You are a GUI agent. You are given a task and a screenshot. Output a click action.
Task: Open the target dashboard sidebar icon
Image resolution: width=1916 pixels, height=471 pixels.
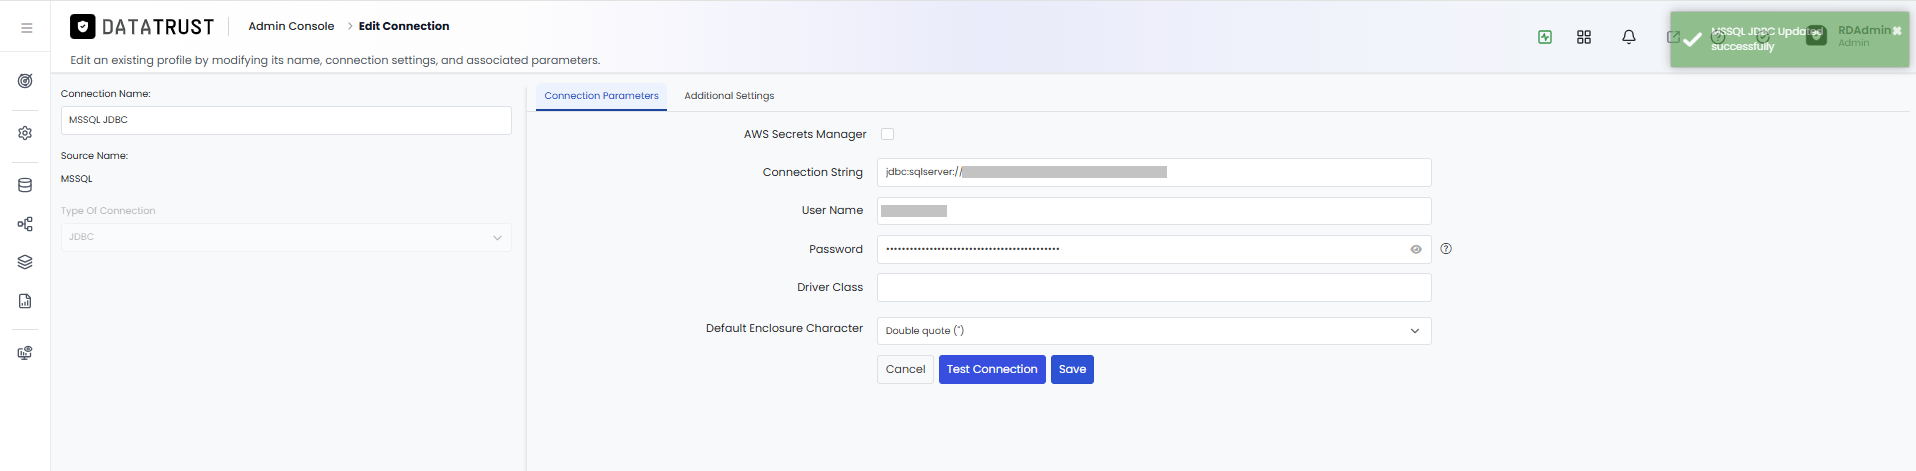point(25,81)
